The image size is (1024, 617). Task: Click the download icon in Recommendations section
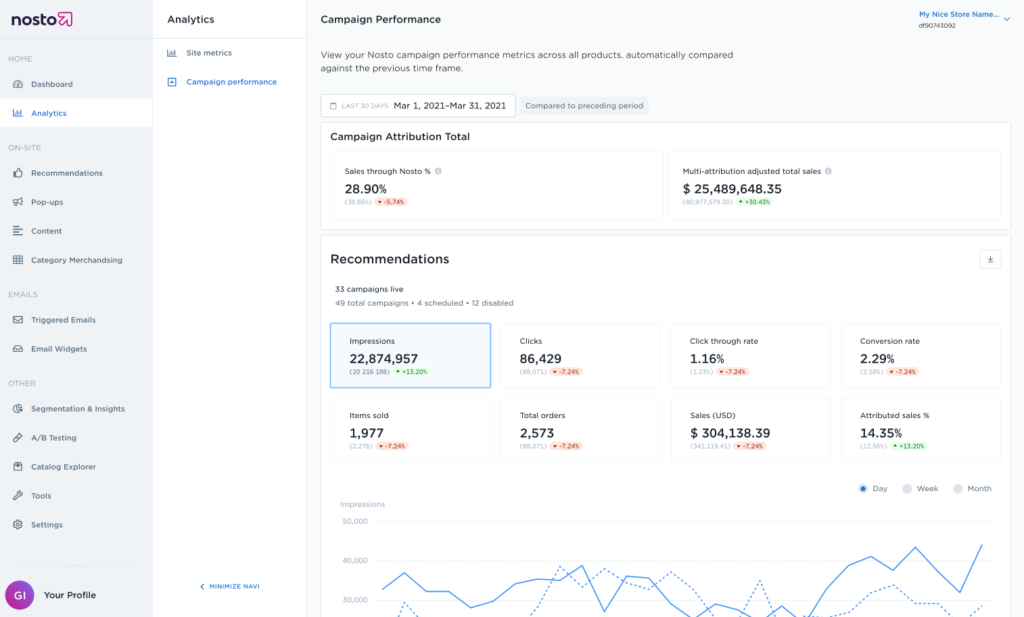point(990,259)
